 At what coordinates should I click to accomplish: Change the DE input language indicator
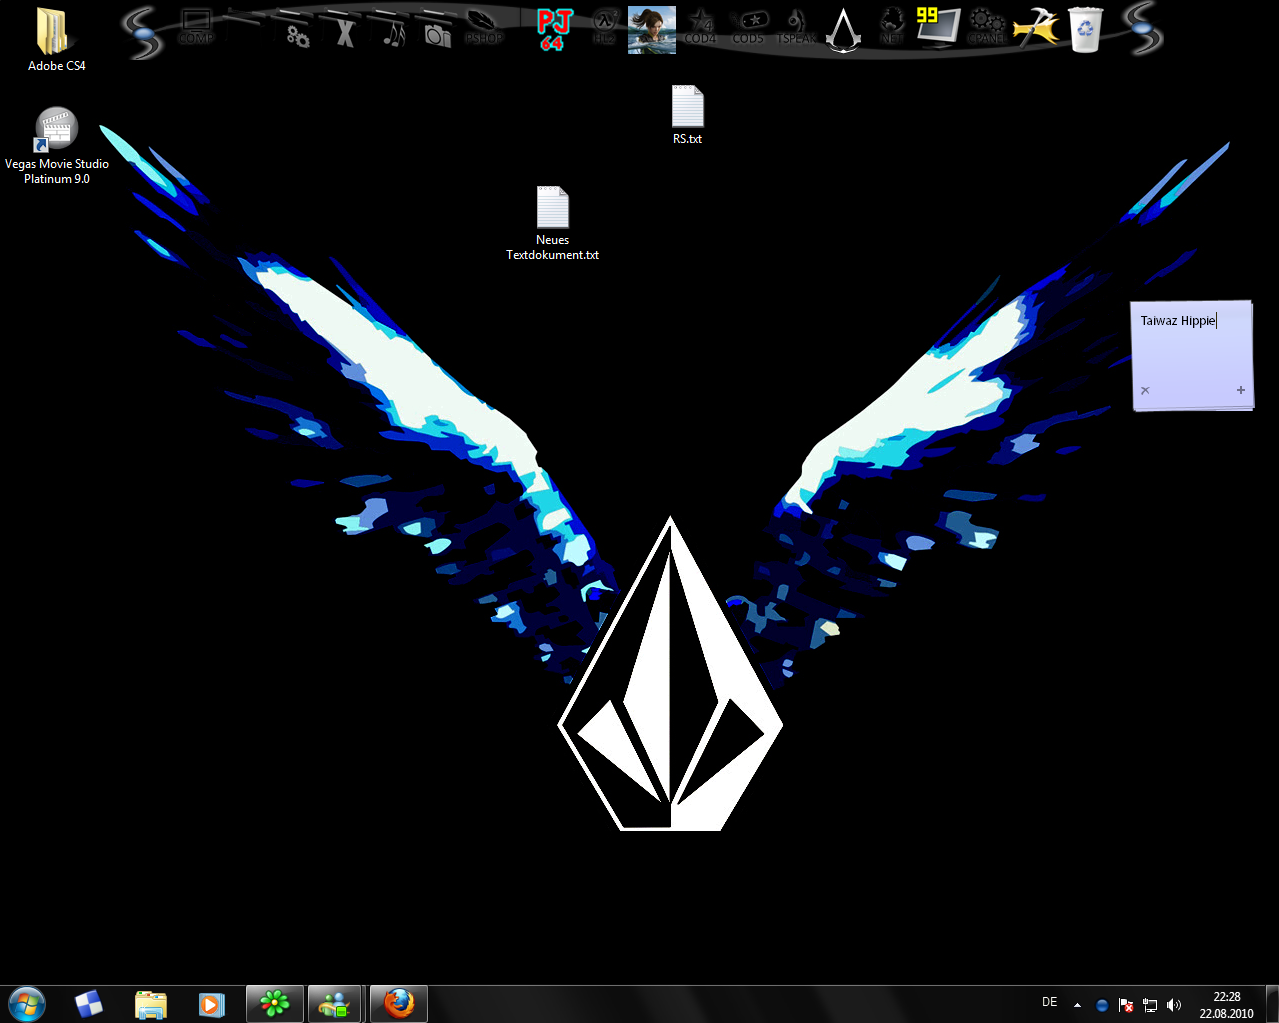coord(1049,1002)
